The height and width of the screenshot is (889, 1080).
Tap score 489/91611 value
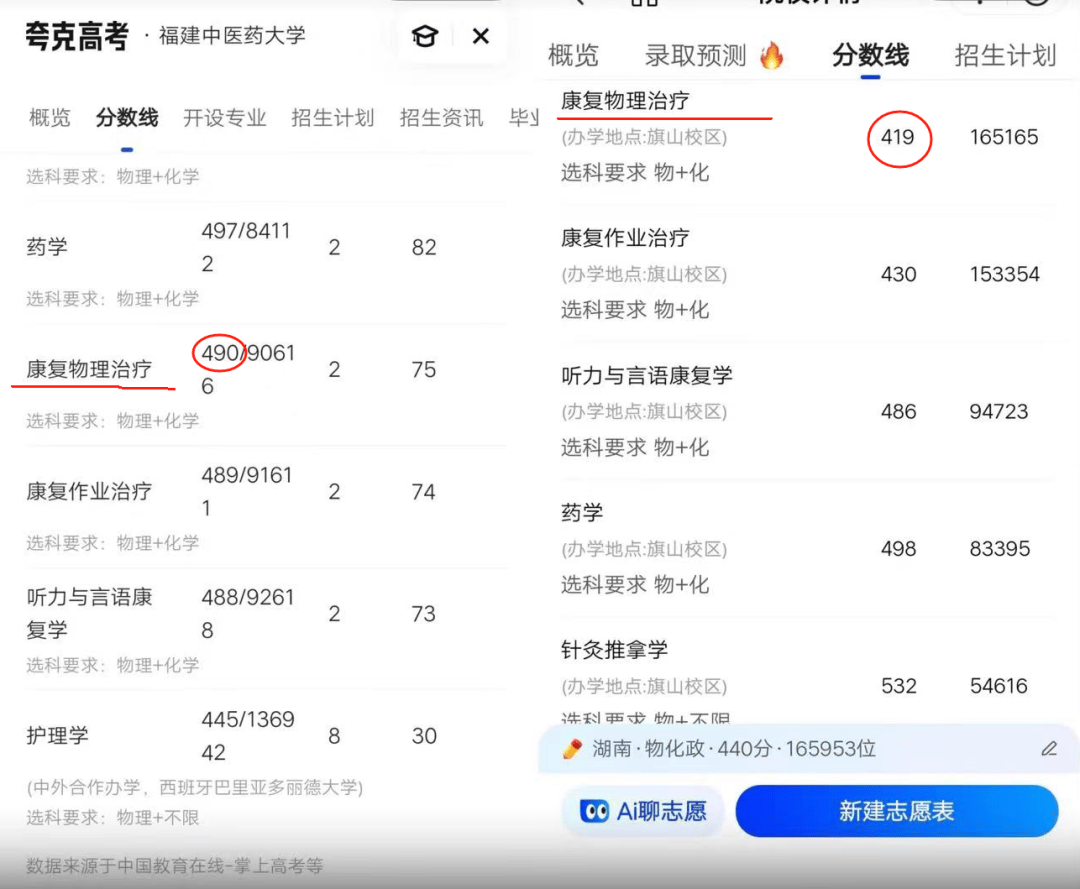(247, 492)
